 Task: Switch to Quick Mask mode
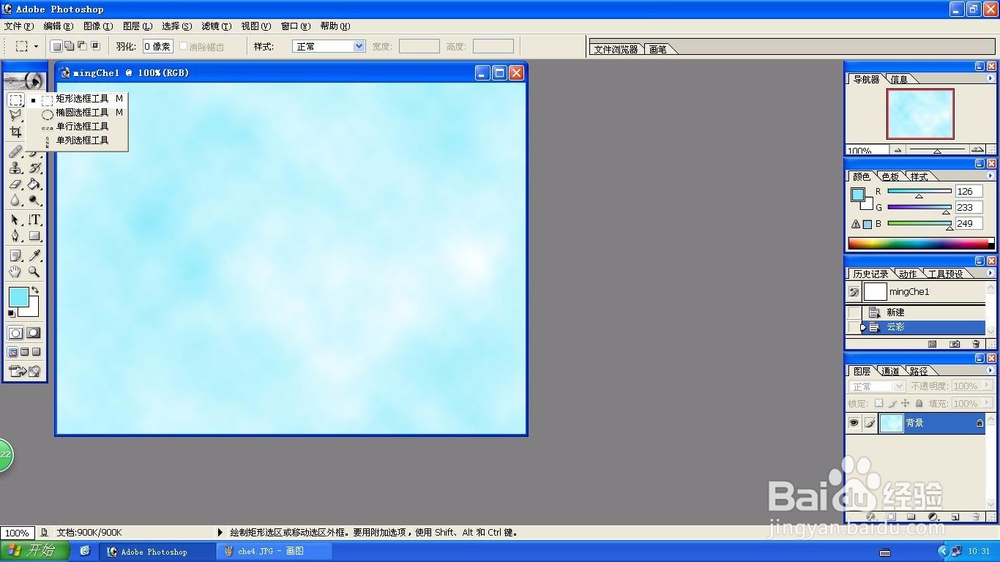coord(34,333)
